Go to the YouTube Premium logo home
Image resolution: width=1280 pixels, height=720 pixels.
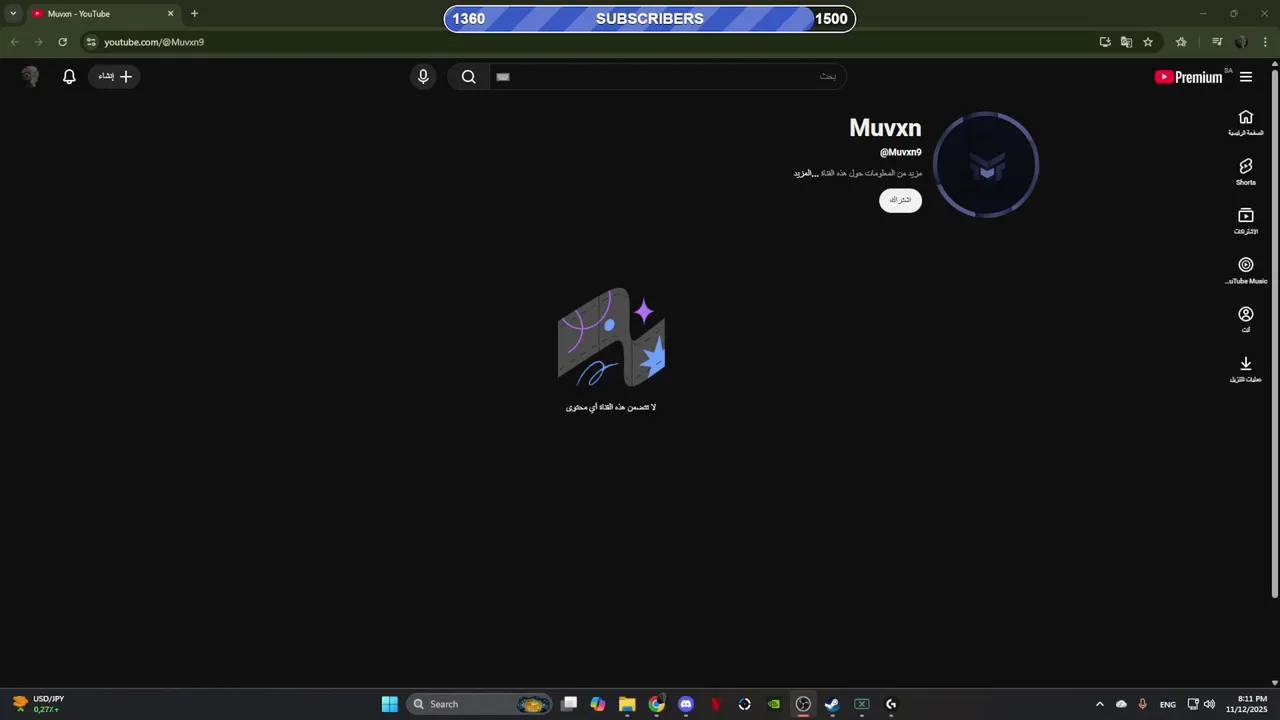(1188, 77)
